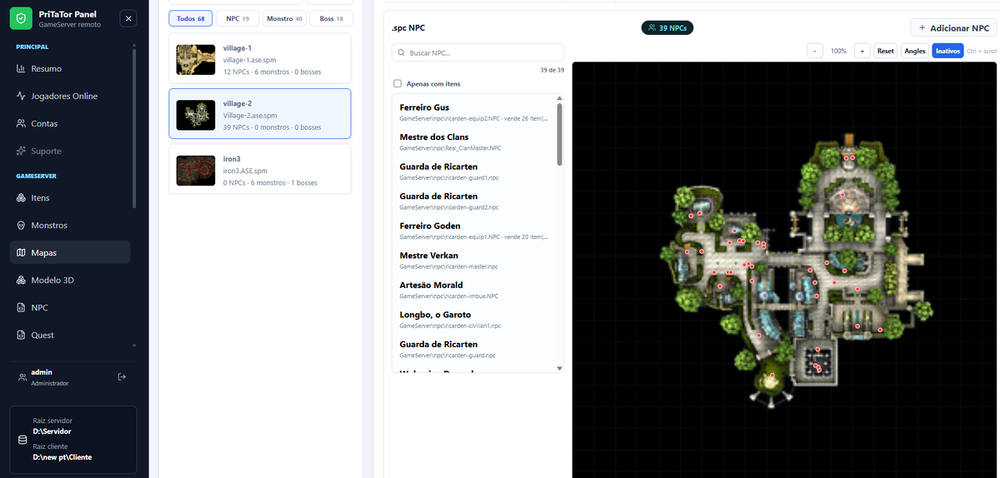Image resolution: width=1000 pixels, height=478 pixels.
Task: Click the admin user avatar icon
Action: 22,377
